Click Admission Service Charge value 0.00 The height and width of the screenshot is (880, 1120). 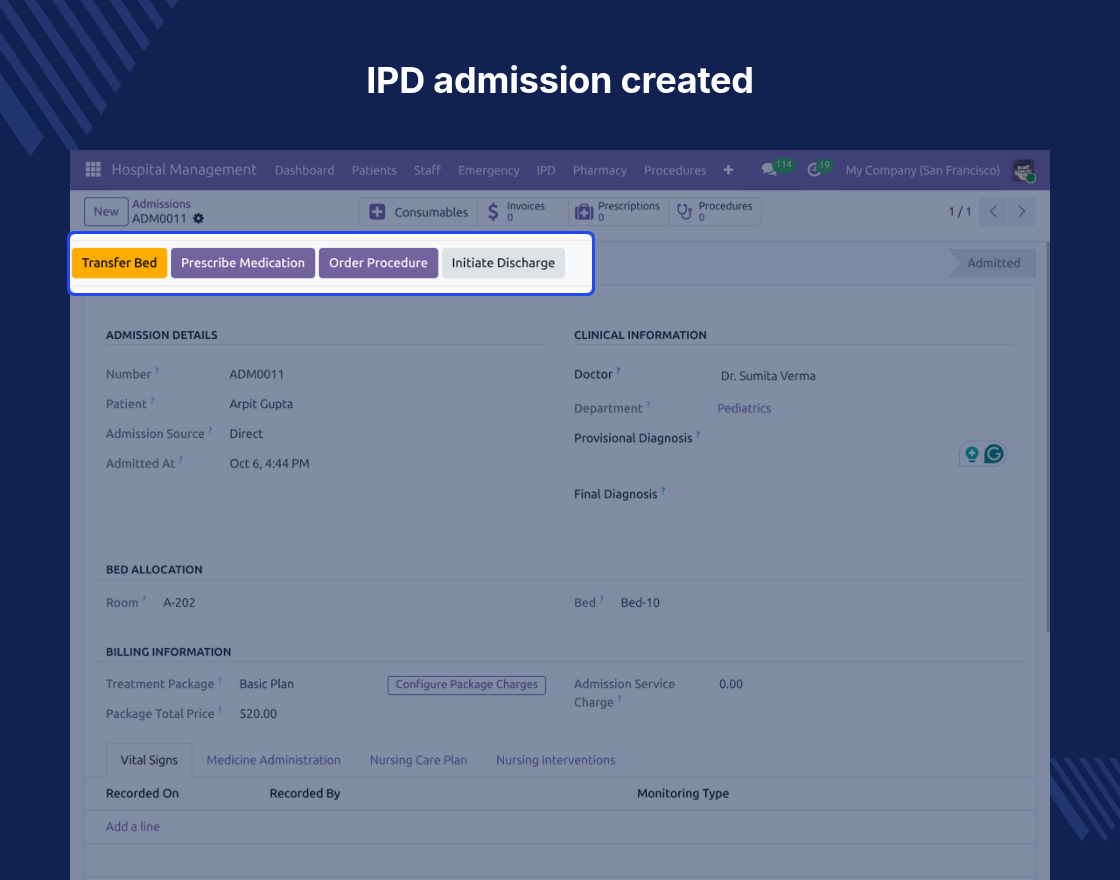click(731, 684)
